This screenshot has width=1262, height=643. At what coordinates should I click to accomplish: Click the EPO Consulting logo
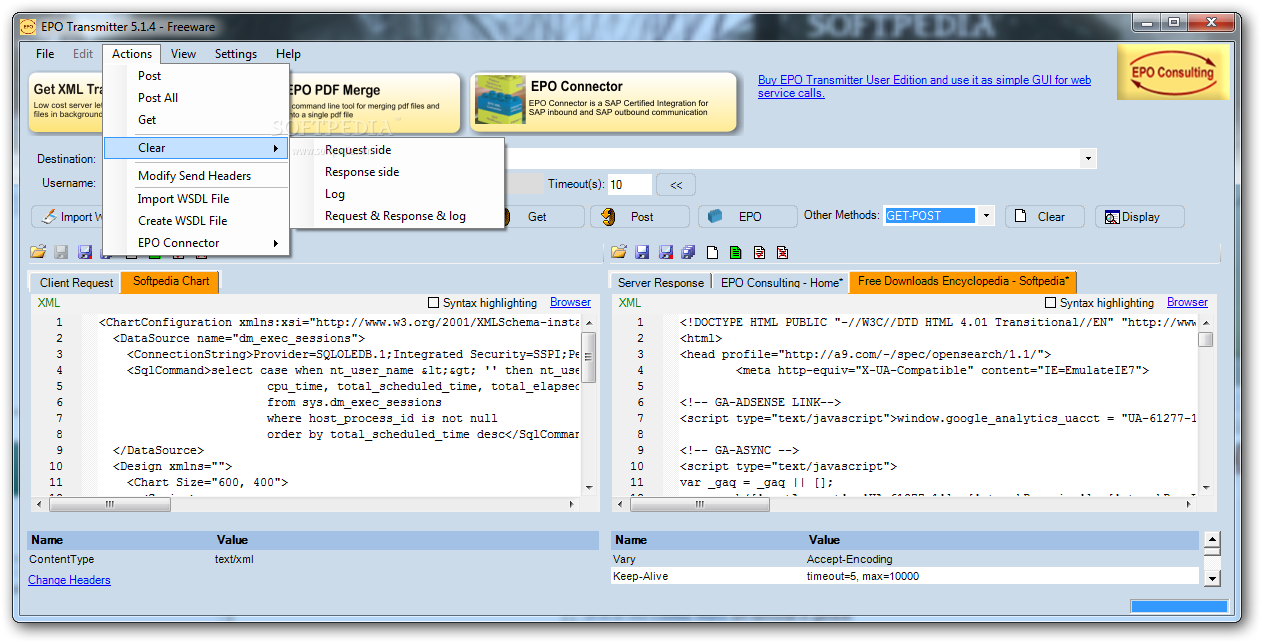click(1172, 71)
